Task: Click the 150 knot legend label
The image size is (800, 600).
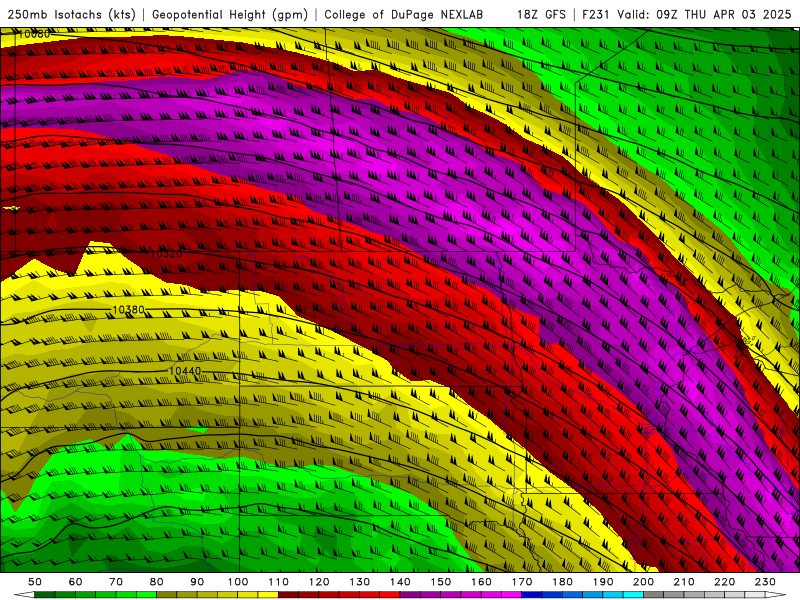Action: [440, 582]
